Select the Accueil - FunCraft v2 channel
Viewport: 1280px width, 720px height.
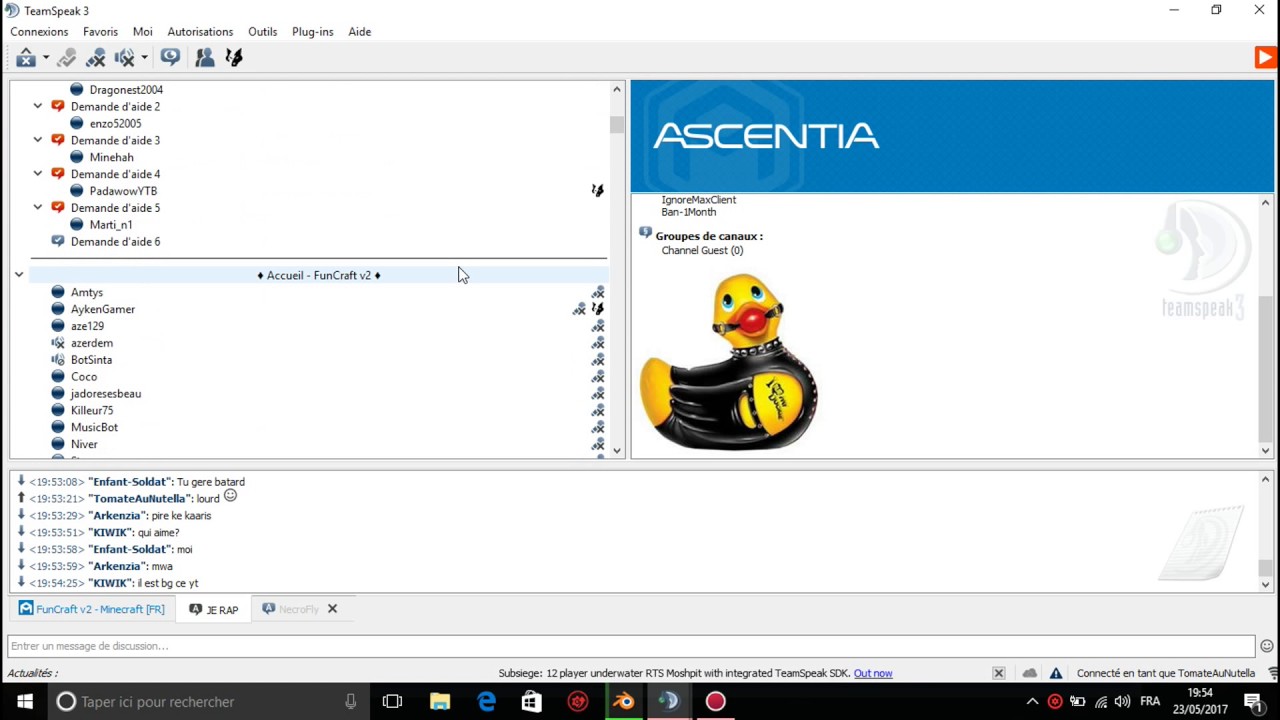pyautogui.click(x=318, y=275)
